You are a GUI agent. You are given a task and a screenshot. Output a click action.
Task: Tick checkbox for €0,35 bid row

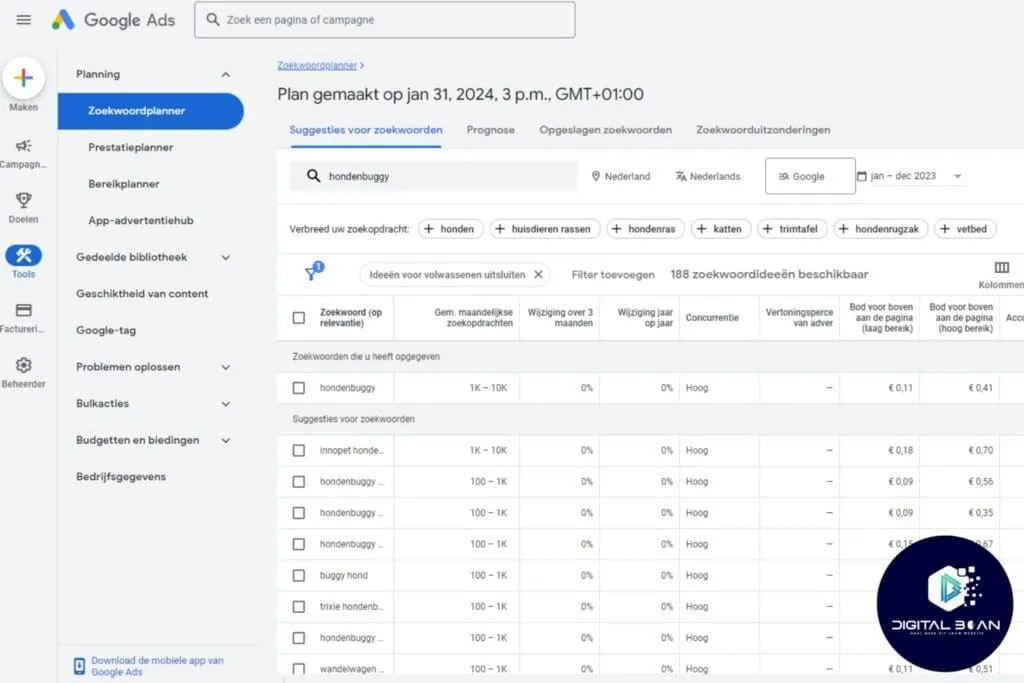pos(298,513)
